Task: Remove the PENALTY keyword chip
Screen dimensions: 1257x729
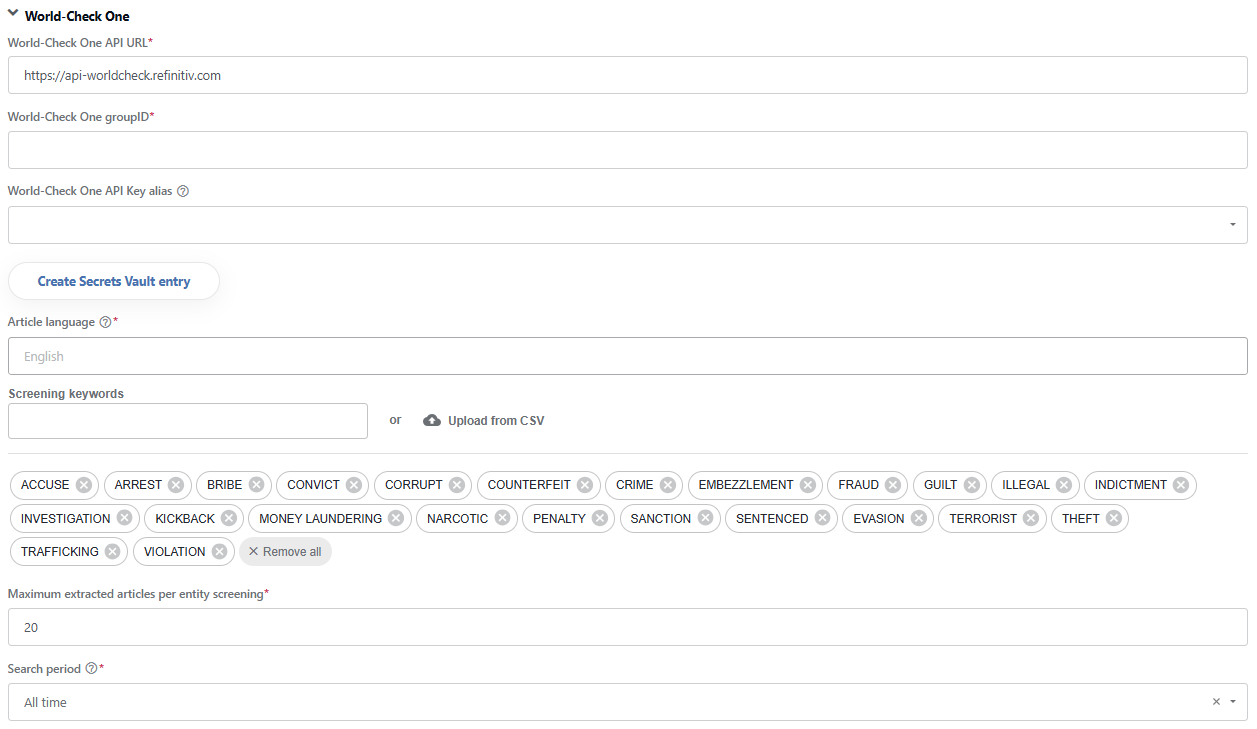Action: click(x=600, y=518)
